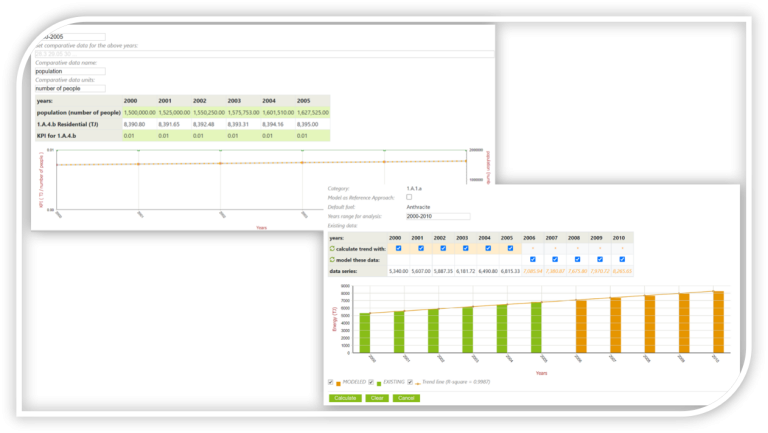Uncheck model data checkbox for year 2006
The image size is (768, 433).
[532, 259]
